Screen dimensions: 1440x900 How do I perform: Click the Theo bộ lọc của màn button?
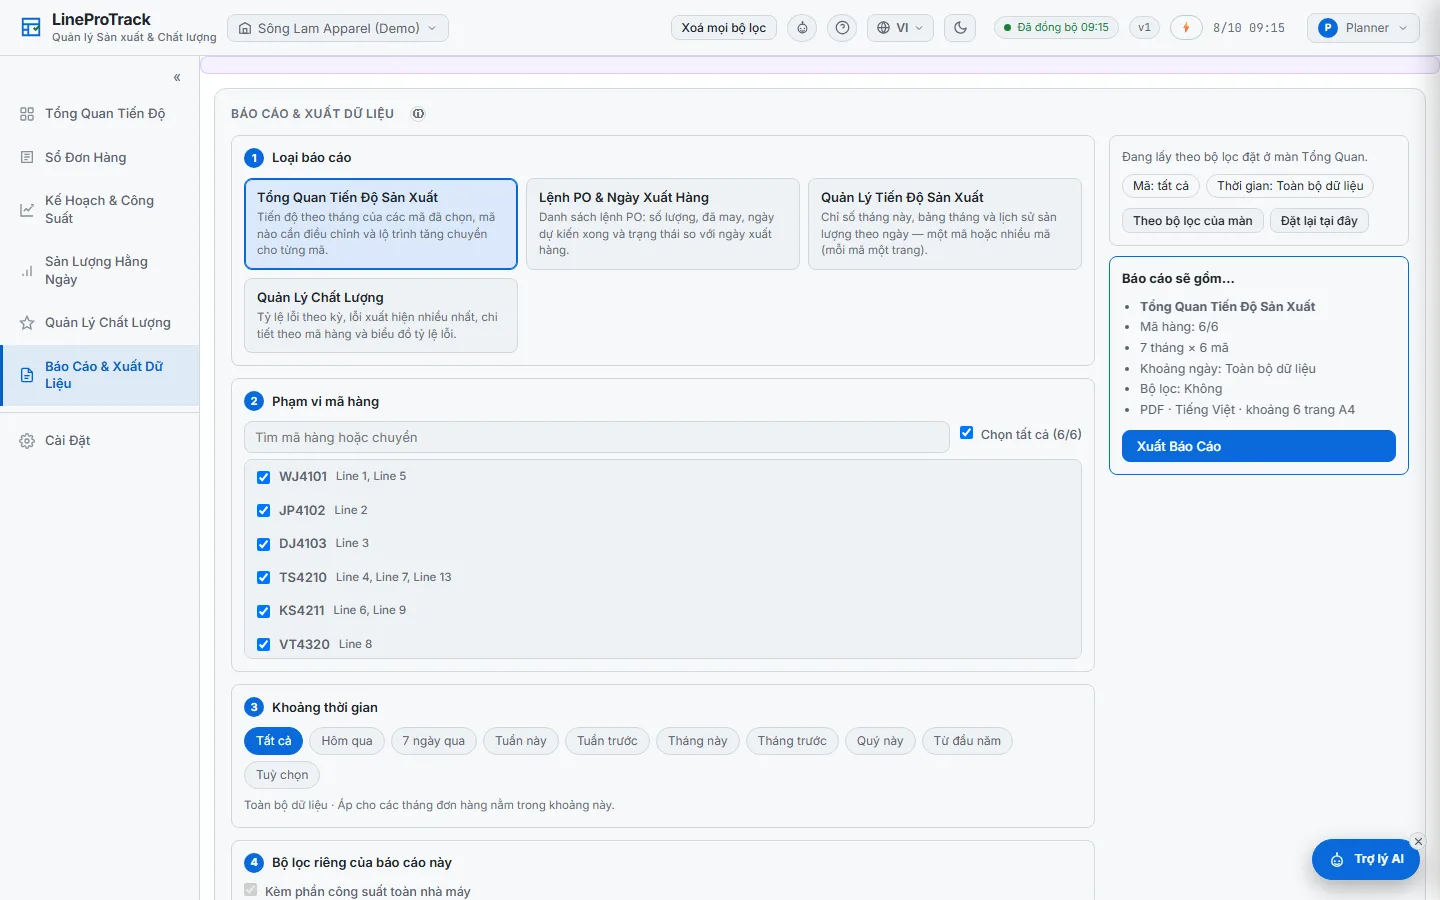point(1193,221)
